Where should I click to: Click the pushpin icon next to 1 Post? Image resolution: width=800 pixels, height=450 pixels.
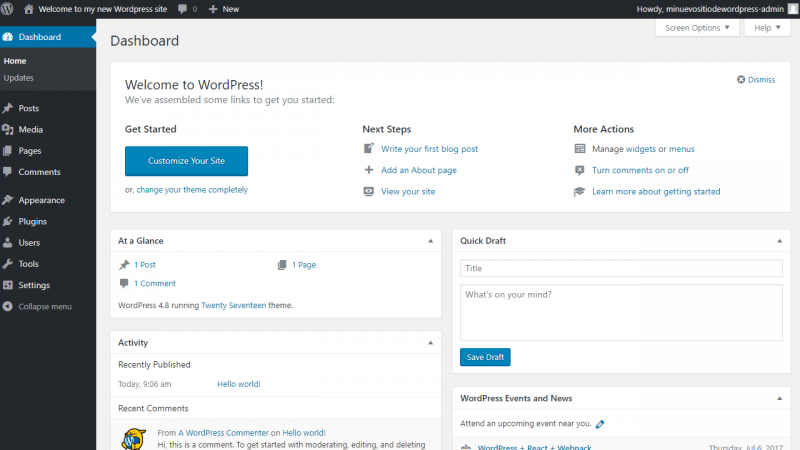[124, 265]
